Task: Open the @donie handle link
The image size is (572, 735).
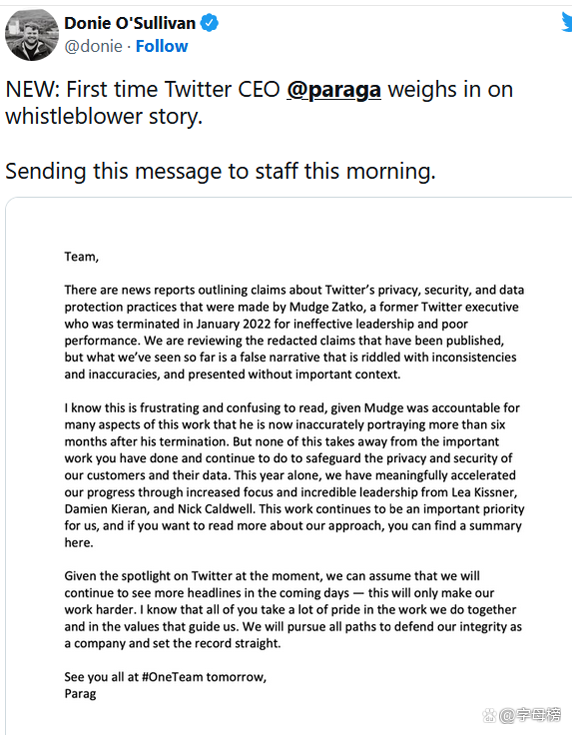Action: 93,46
